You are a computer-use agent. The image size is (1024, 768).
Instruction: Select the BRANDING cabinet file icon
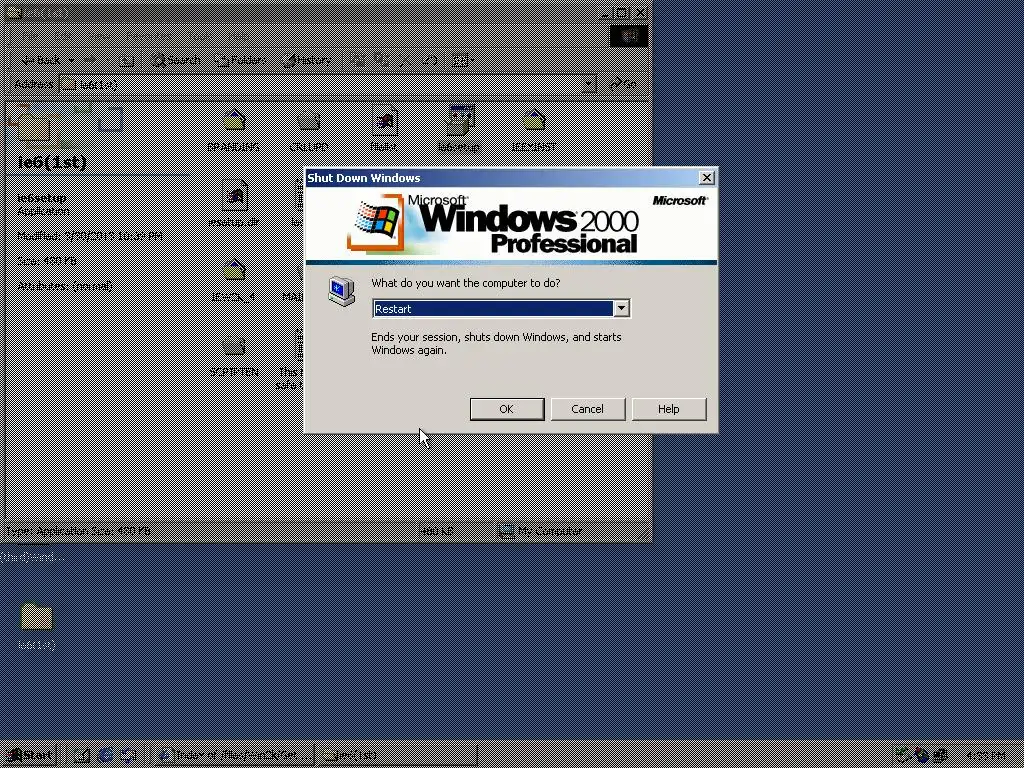click(234, 129)
